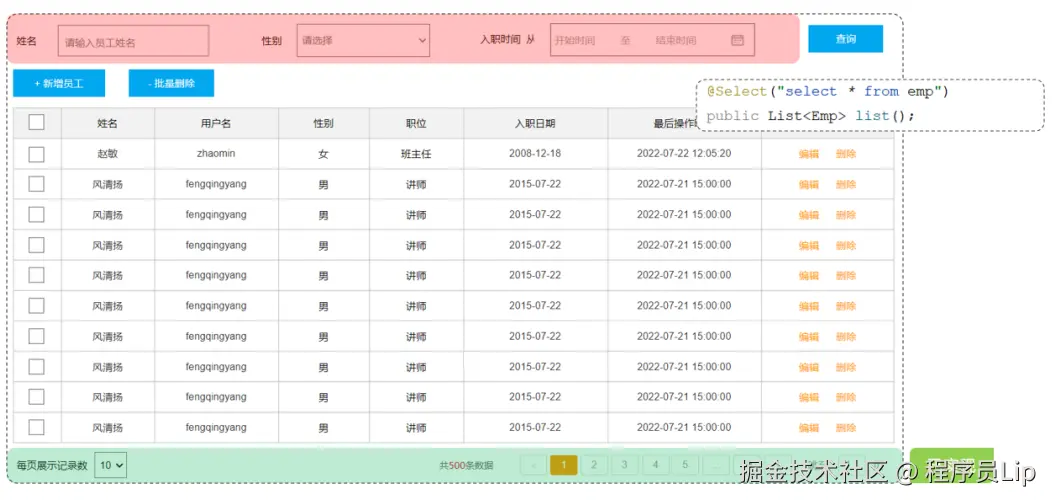
Task: Click the 每页展示记录数 label
Action: click(52, 465)
